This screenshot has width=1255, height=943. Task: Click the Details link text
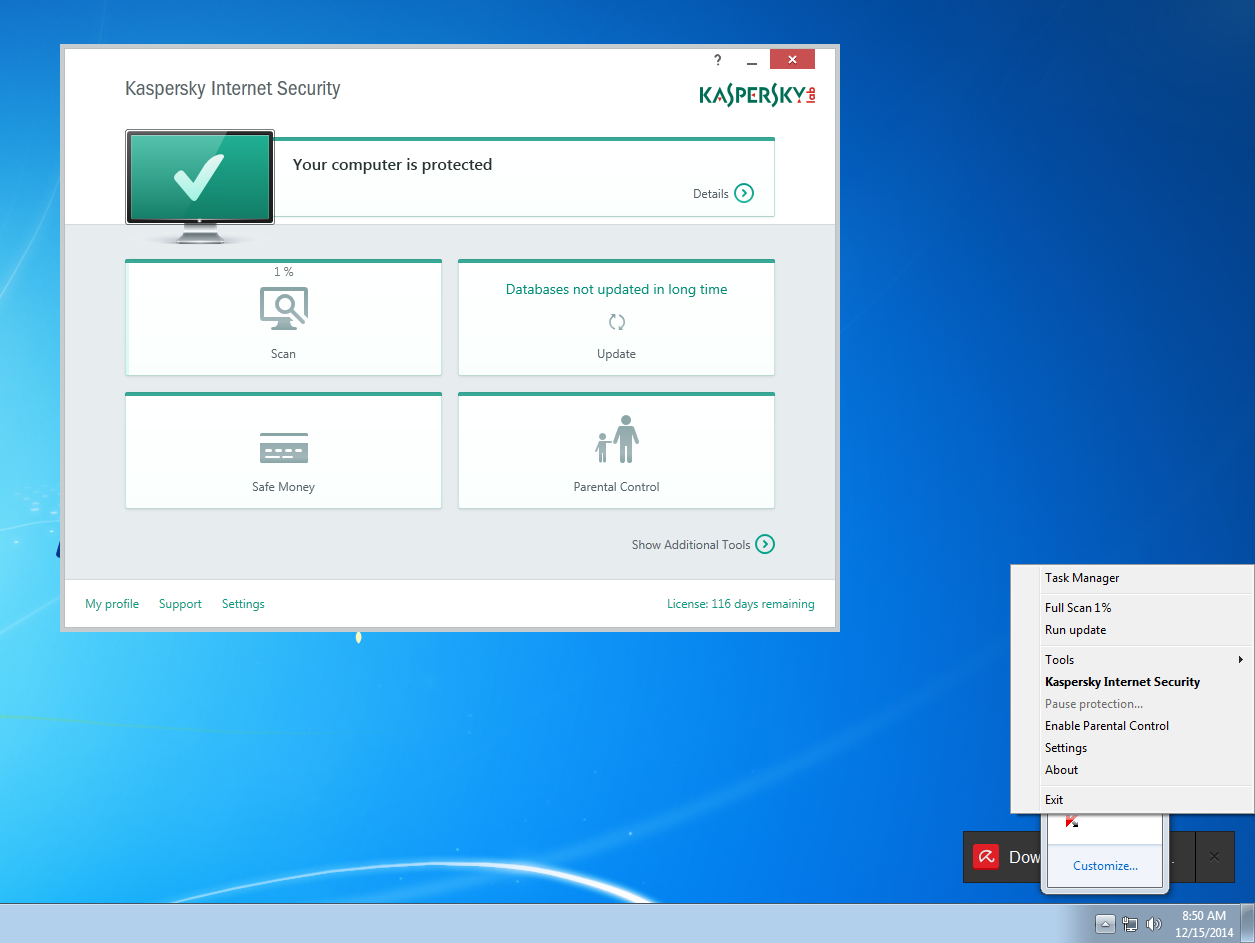(711, 194)
